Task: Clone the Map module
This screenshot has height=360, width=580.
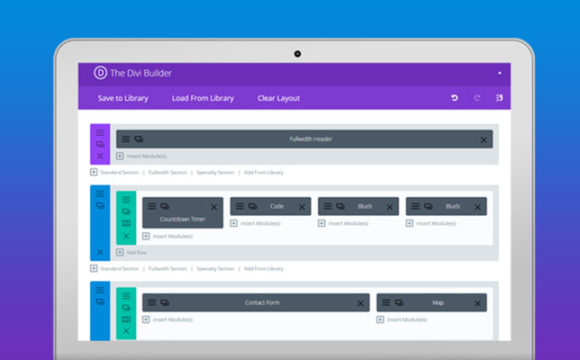Action: (399, 302)
